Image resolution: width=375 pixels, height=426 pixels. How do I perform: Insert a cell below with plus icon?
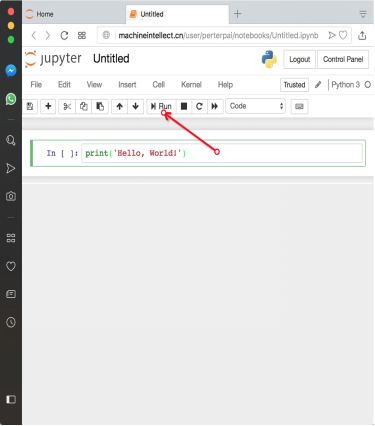pos(48,106)
